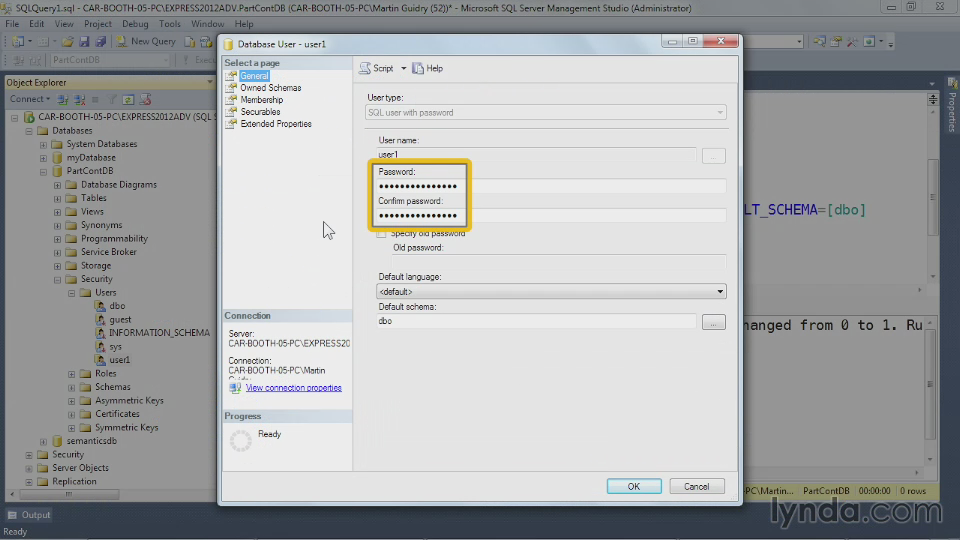Collapse the PartContDB node
This screenshot has height=540, width=960.
pyautogui.click(x=43, y=171)
